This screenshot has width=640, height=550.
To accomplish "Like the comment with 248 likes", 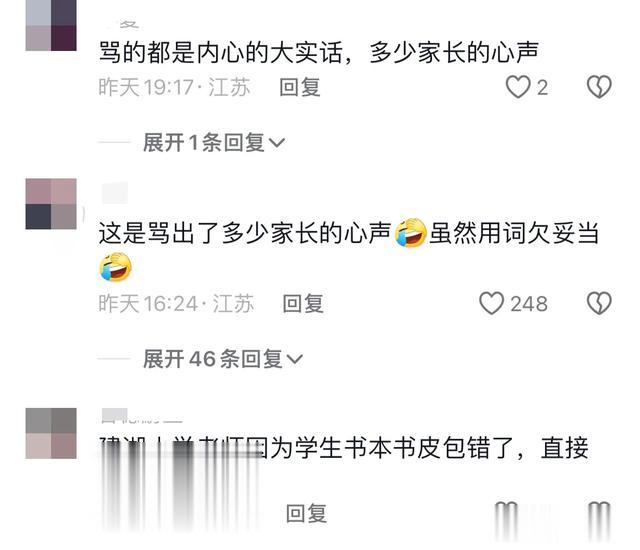I will click(x=491, y=303).
